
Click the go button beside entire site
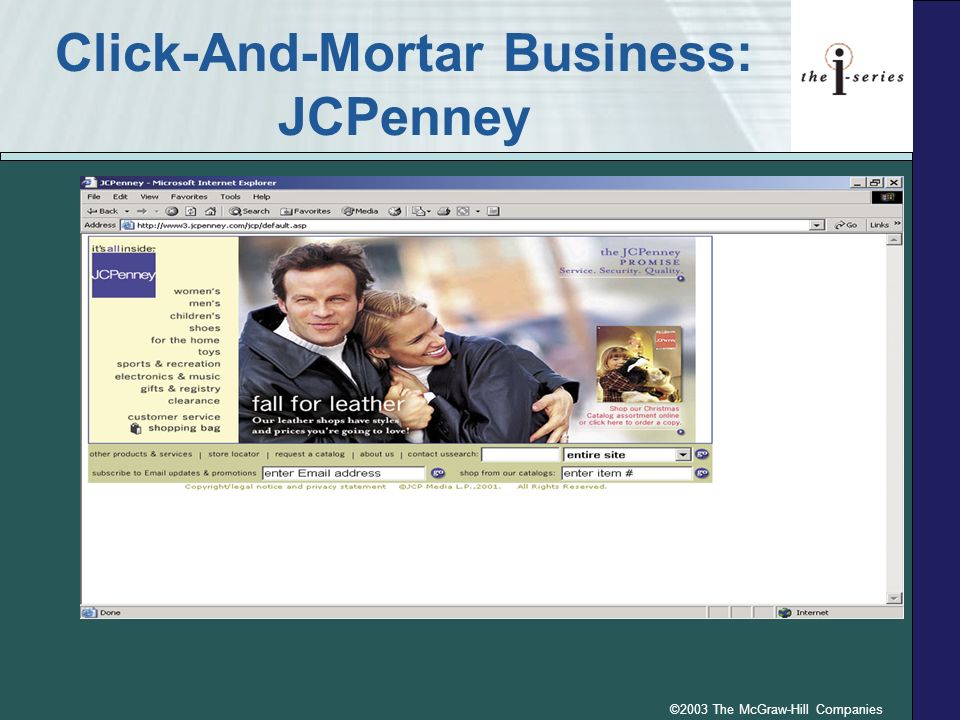click(702, 454)
